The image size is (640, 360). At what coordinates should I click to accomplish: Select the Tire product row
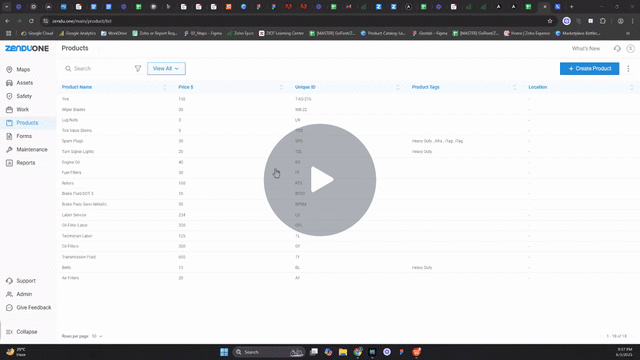(x=349, y=99)
